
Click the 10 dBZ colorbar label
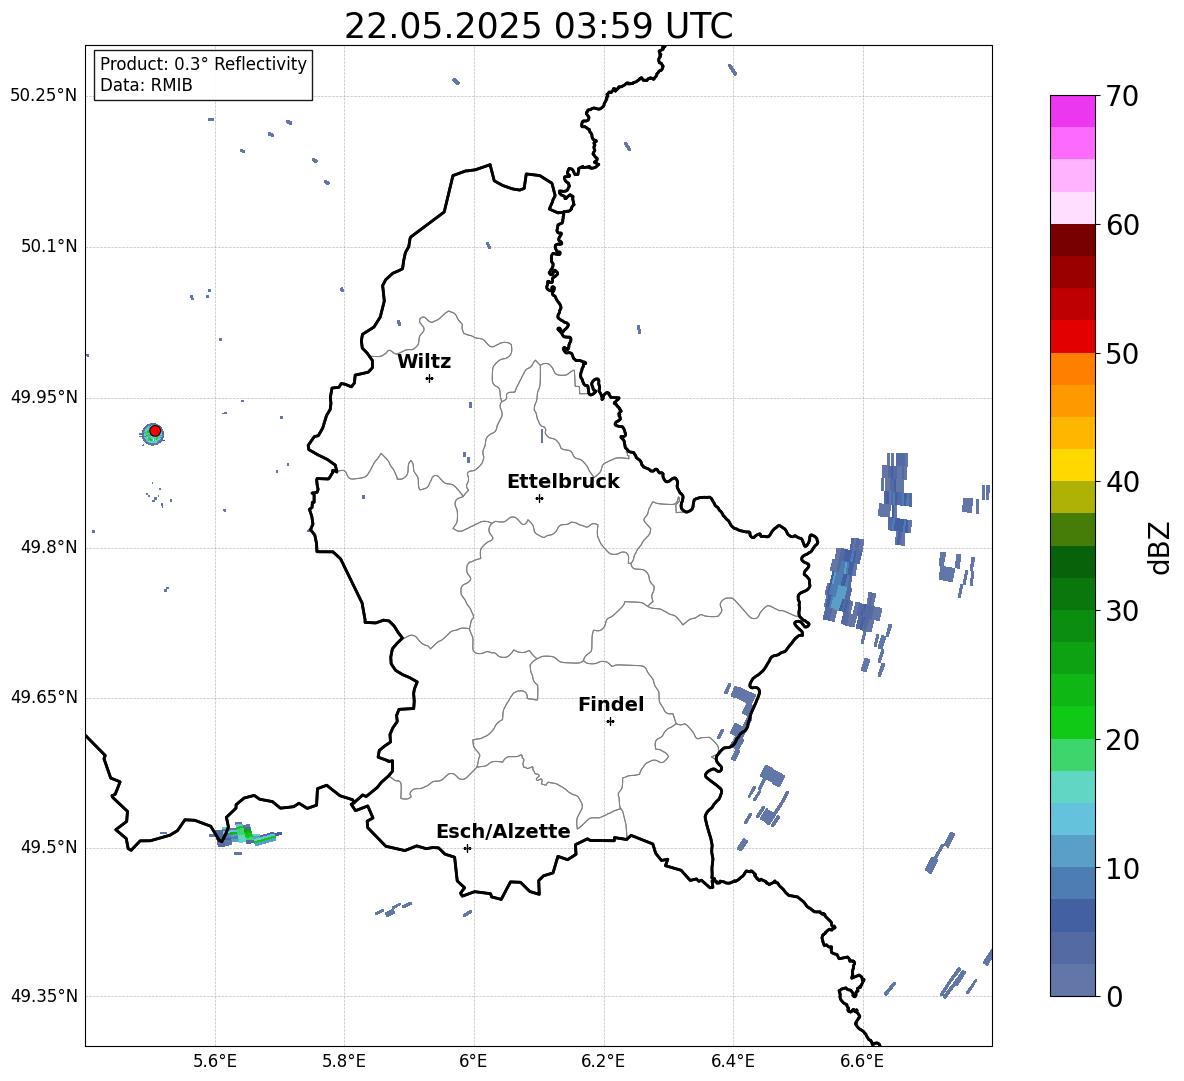coord(1122,869)
